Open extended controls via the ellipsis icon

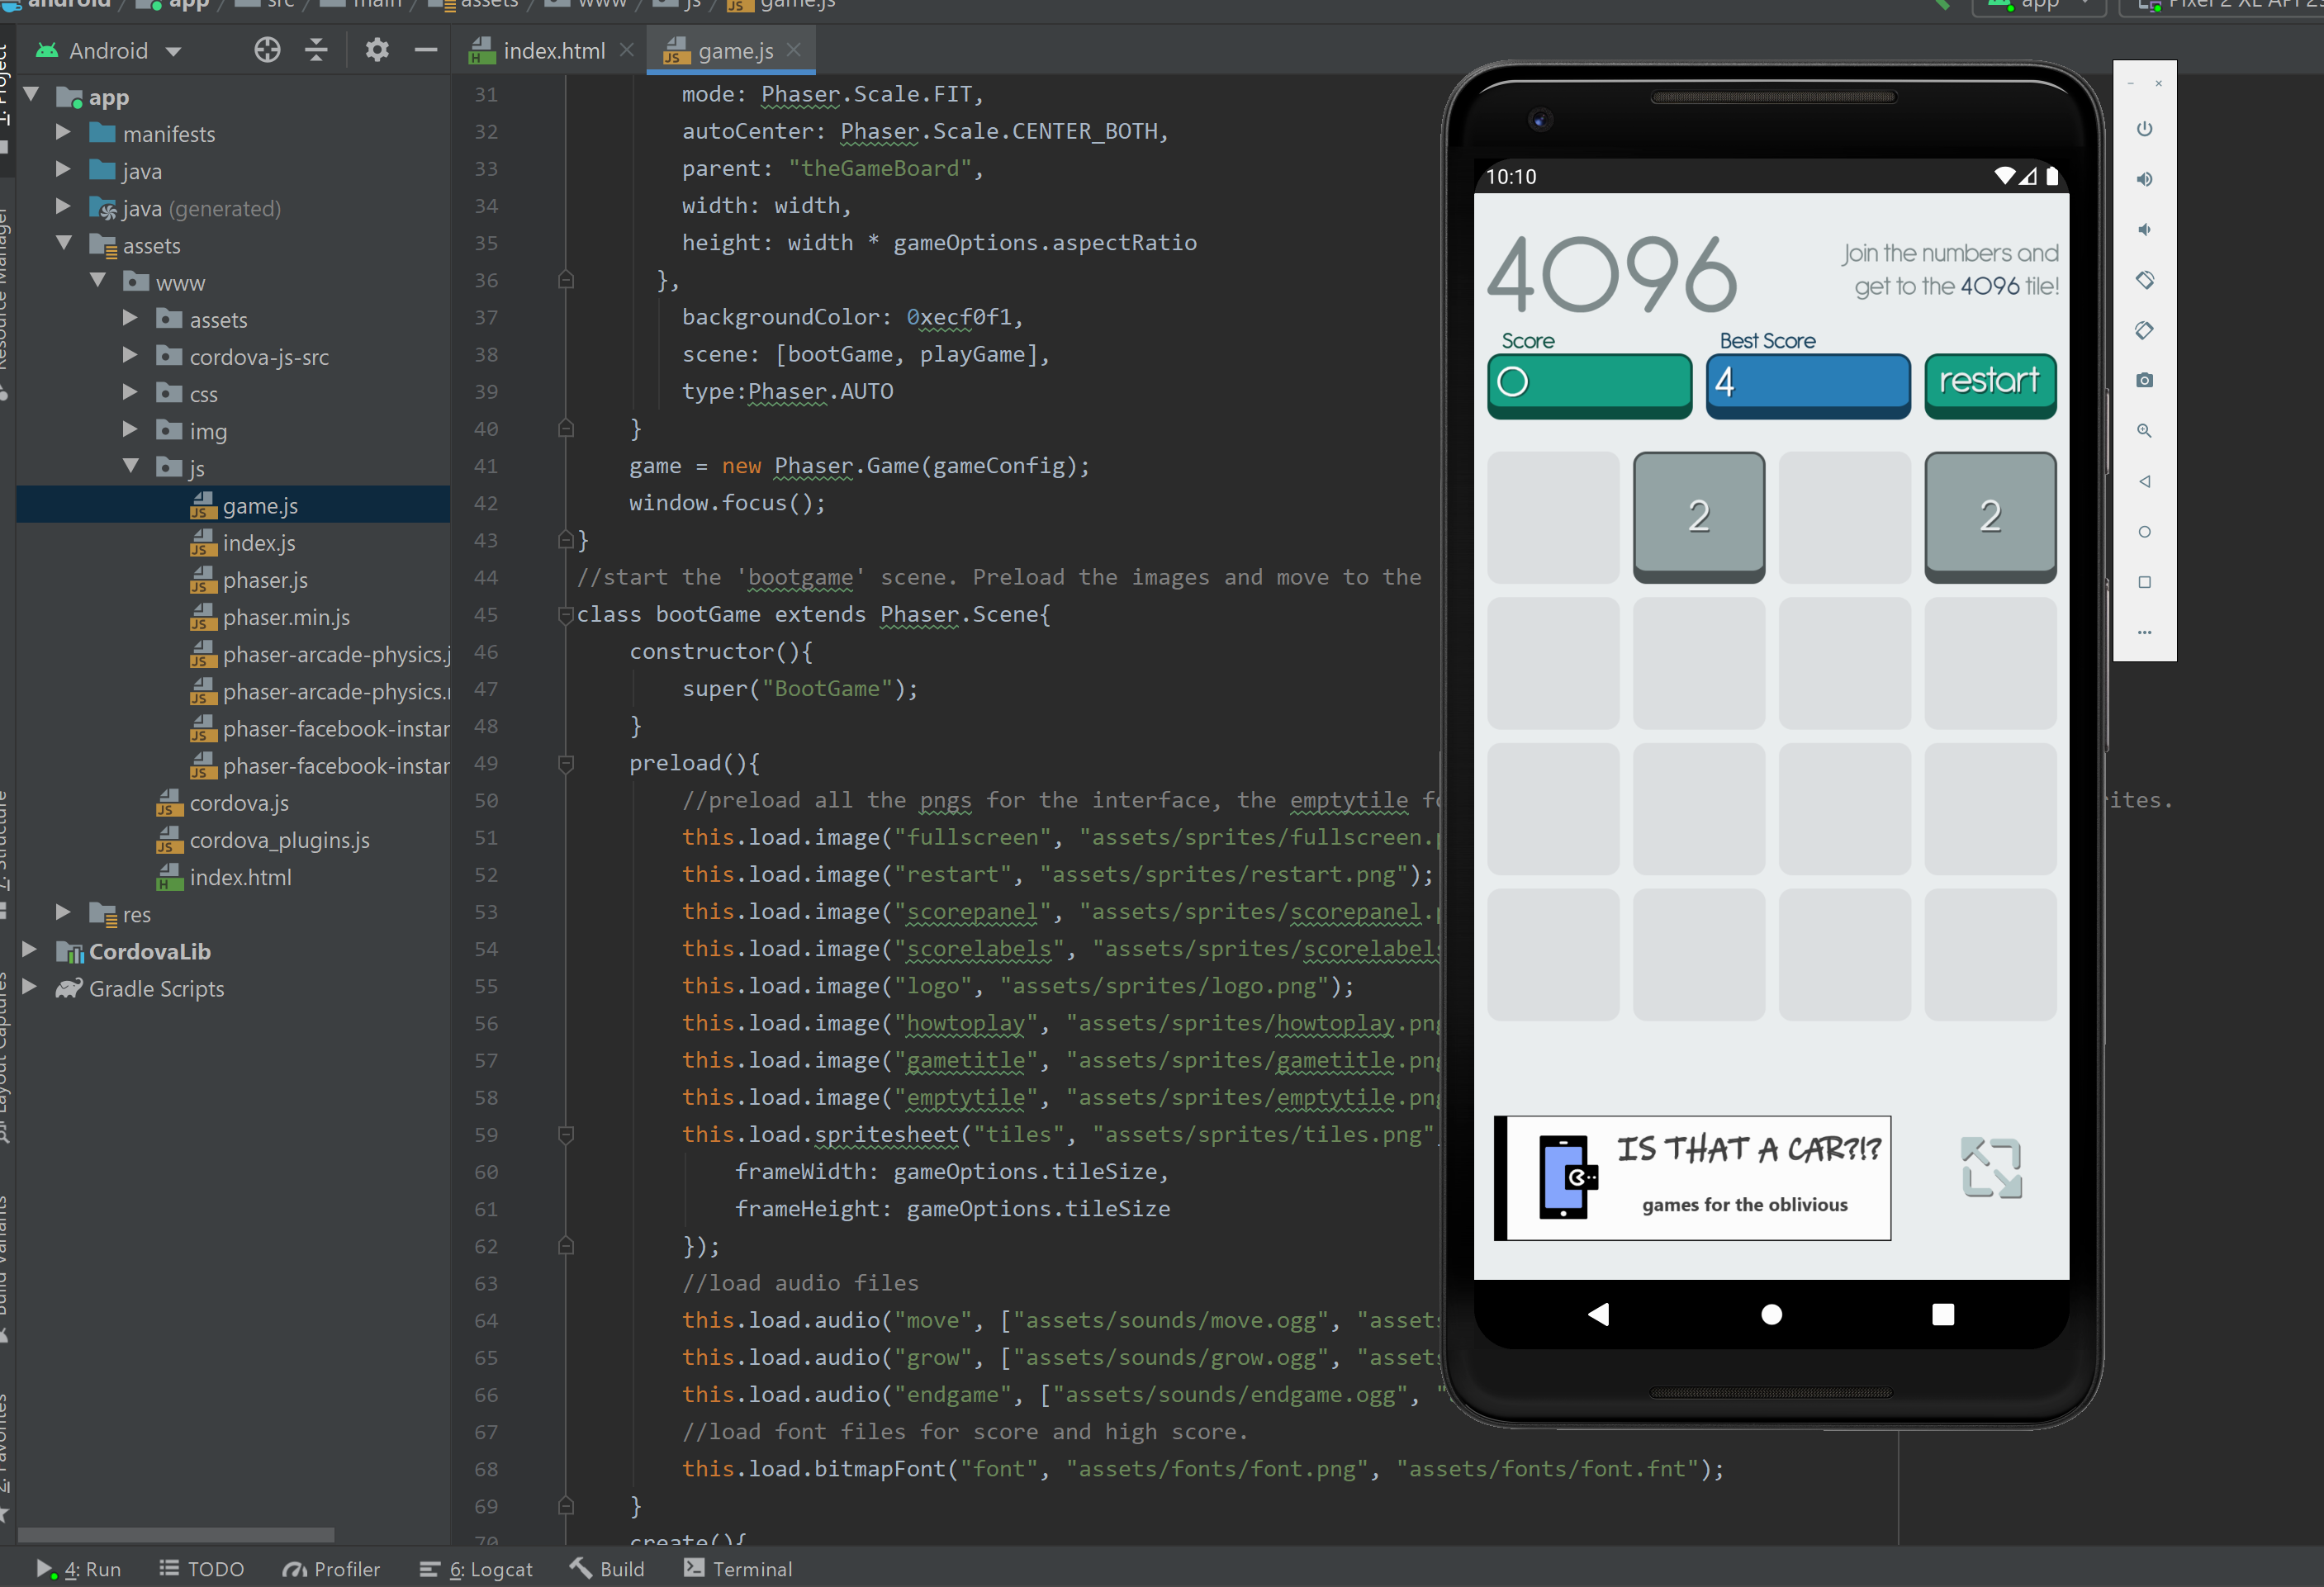(2145, 632)
